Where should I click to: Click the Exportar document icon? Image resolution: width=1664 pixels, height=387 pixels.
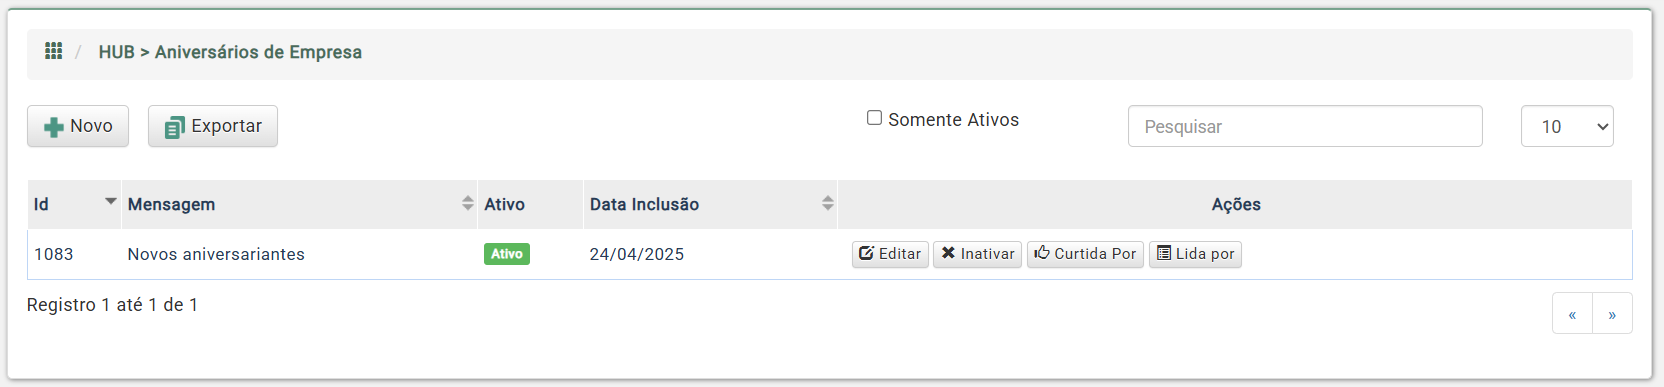175,127
